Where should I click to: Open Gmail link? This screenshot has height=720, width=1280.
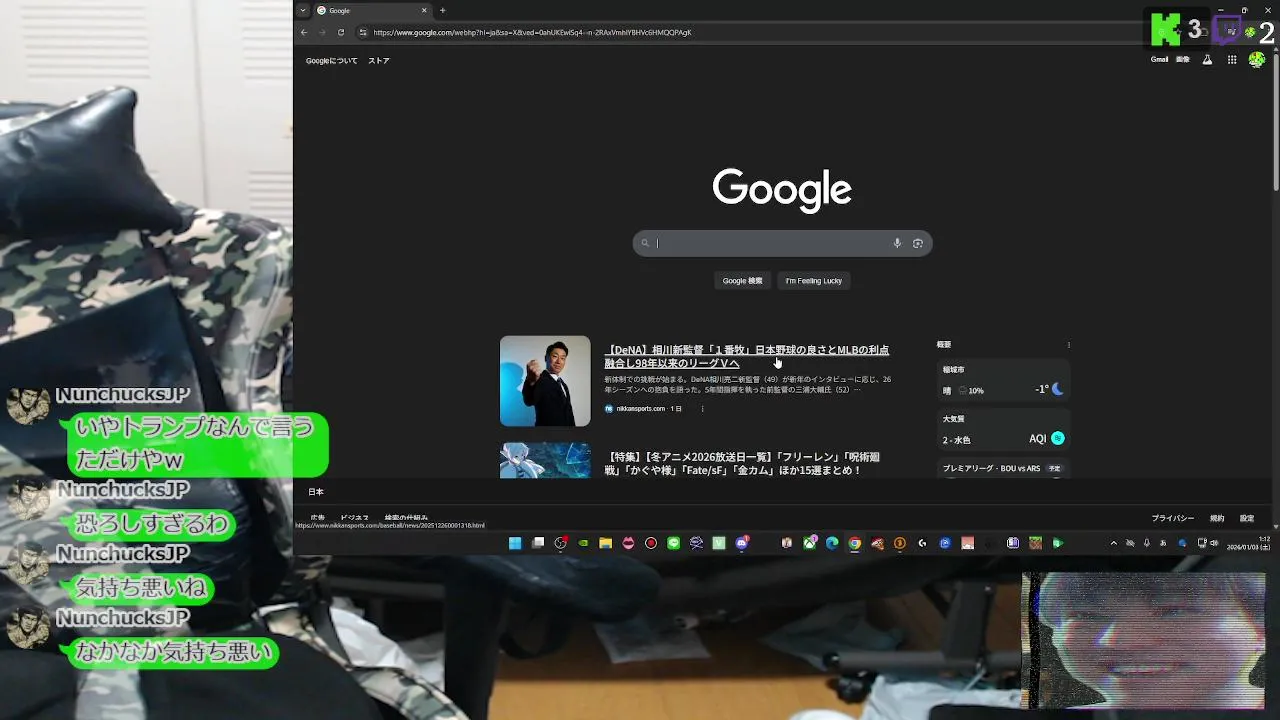(1159, 60)
